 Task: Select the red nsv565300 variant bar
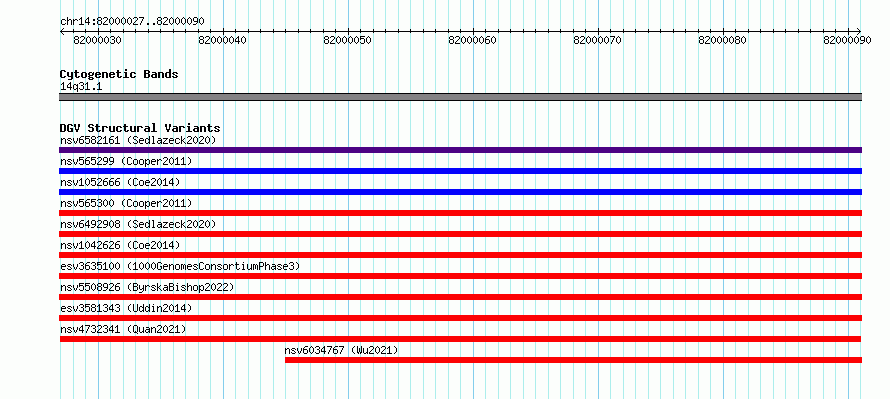pyautogui.click(x=460, y=213)
